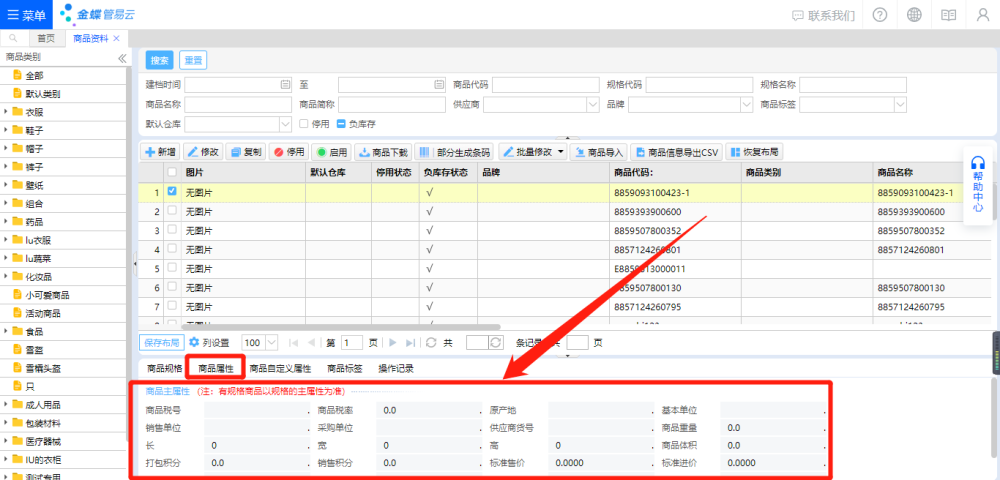Screen dimensions: 1000x480
Task: Select 小可爱商品 category
Action: point(47,295)
